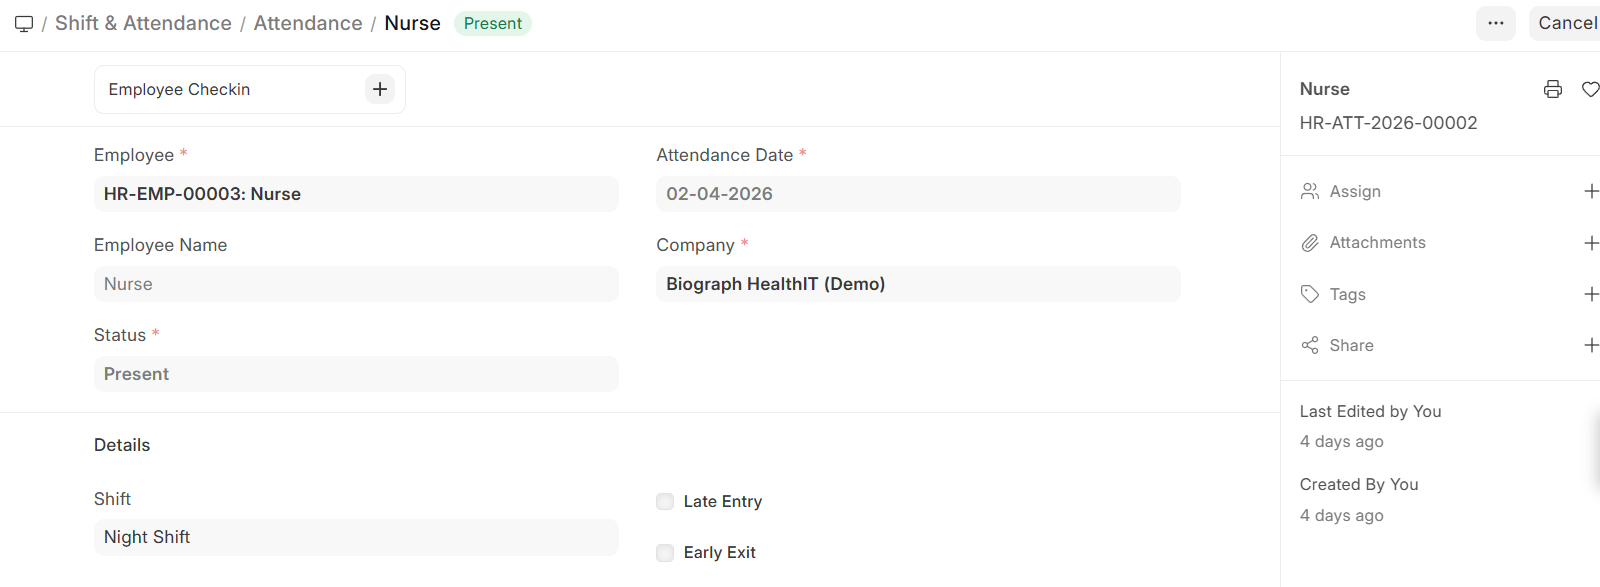Open the three-dot more actions menu
Image resolution: width=1600 pixels, height=587 pixels.
click(1495, 23)
